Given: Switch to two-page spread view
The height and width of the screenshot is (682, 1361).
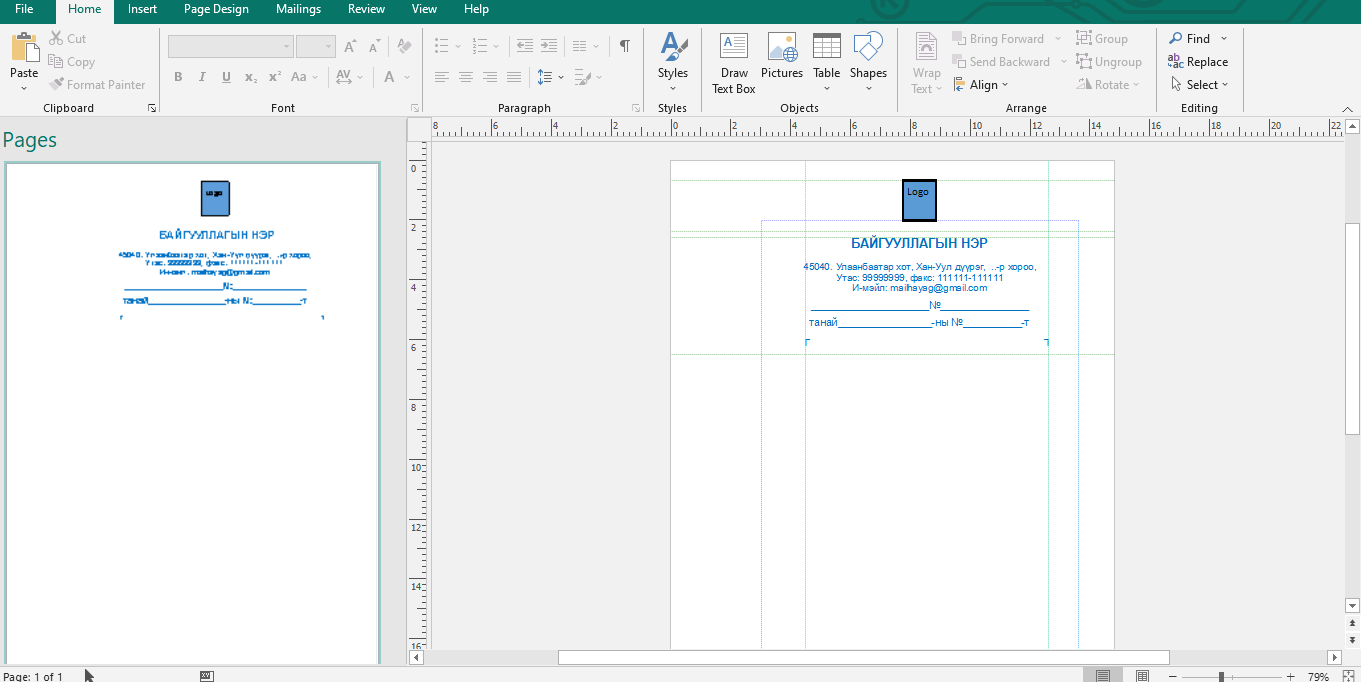Looking at the screenshot, I should point(1142,676).
